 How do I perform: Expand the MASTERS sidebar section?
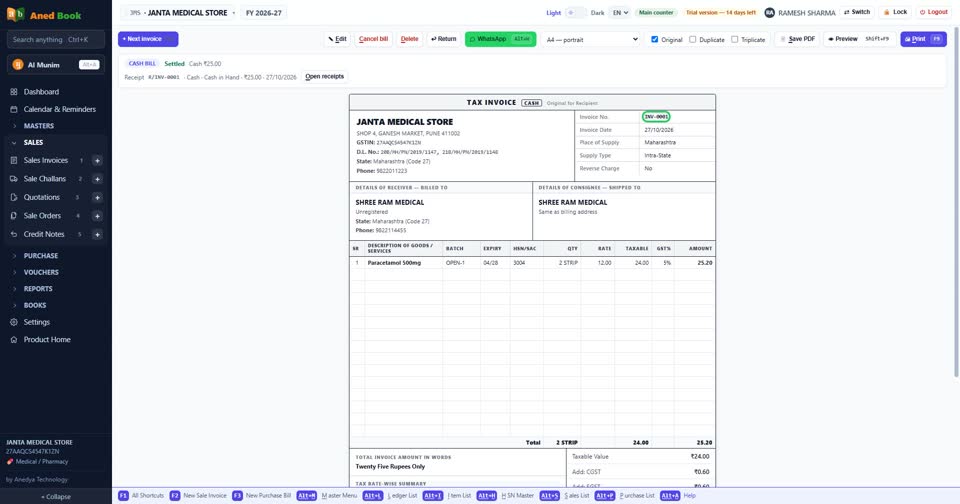(x=39, y=126)
